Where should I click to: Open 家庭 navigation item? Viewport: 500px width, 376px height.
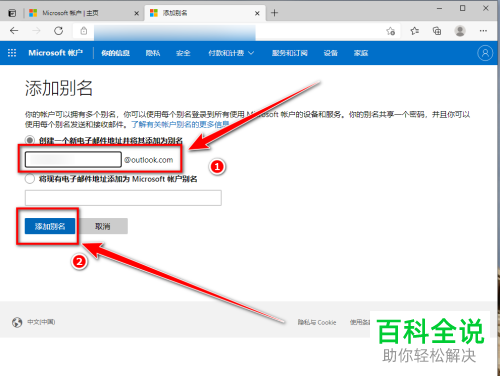tap(361, 53)
